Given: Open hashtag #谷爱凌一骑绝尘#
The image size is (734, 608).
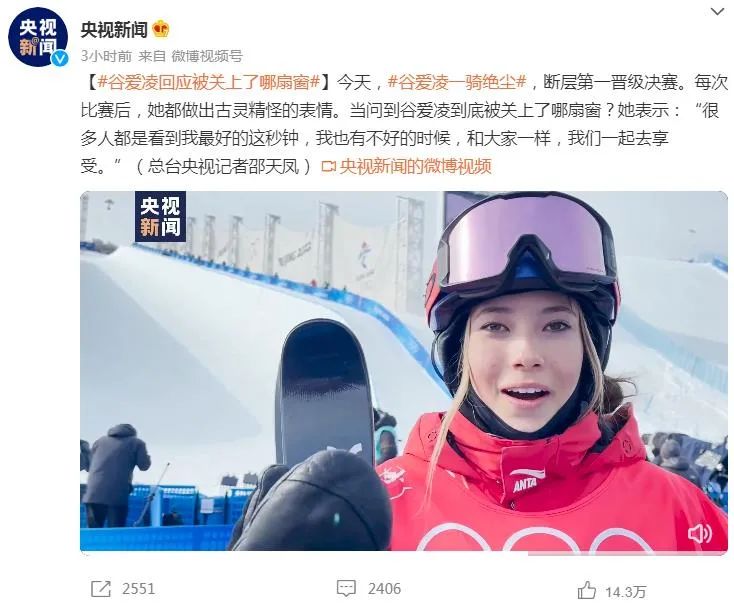Looking at the screenshot, I should (458, 83).
